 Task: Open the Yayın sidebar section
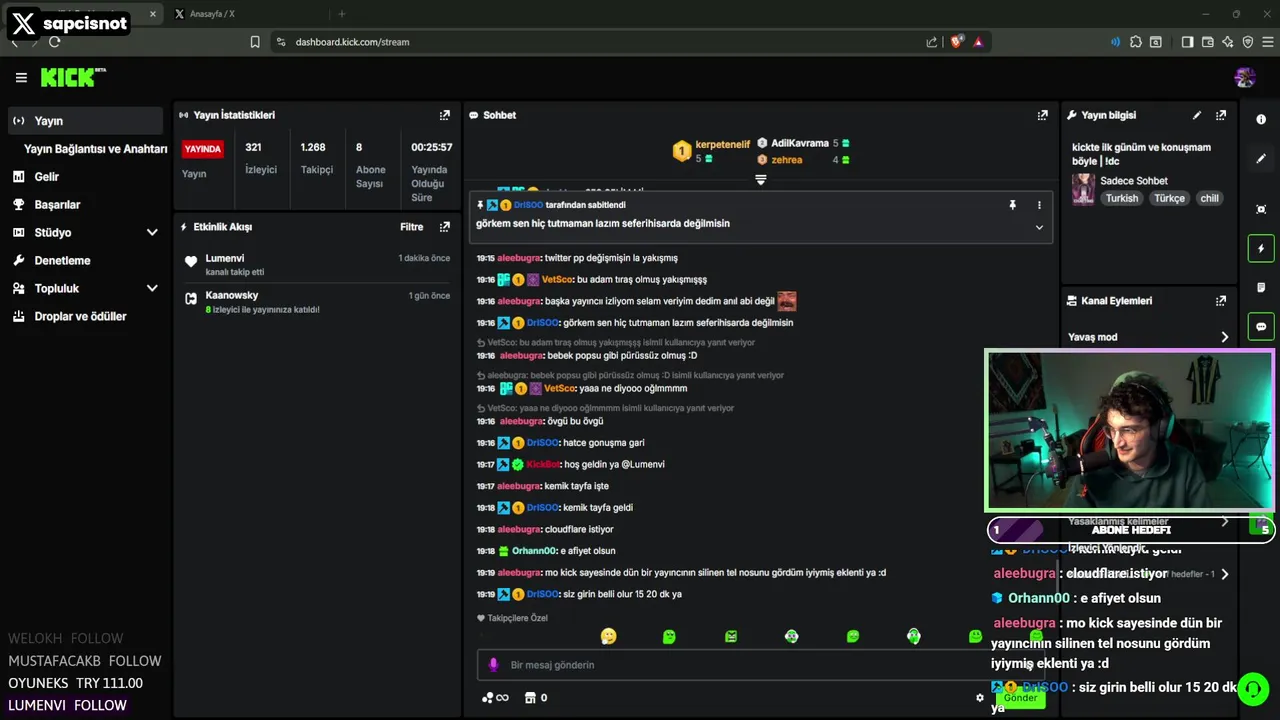tap(86, 121)
